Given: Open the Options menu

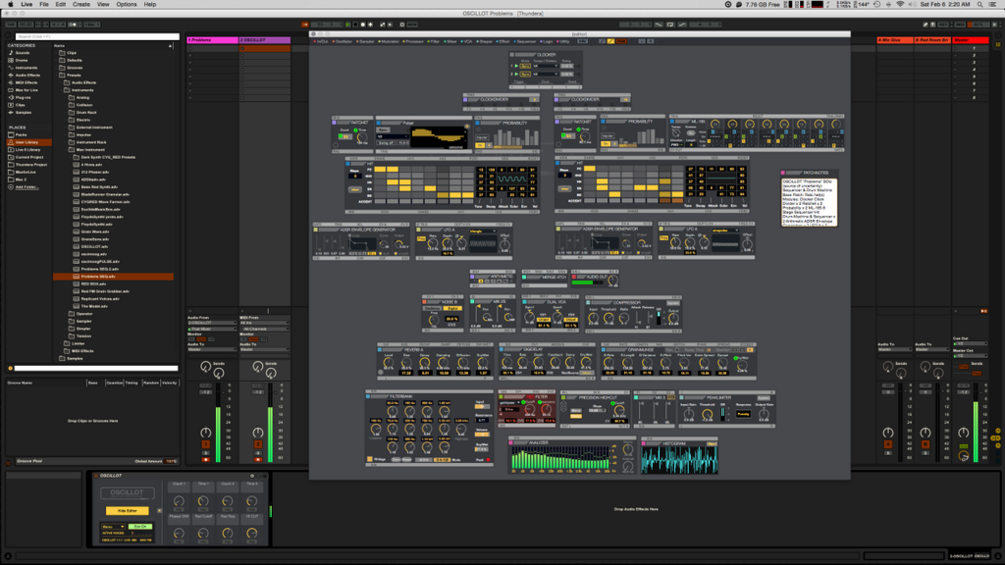Looking at the screenshot, I should tap(126, 4).
